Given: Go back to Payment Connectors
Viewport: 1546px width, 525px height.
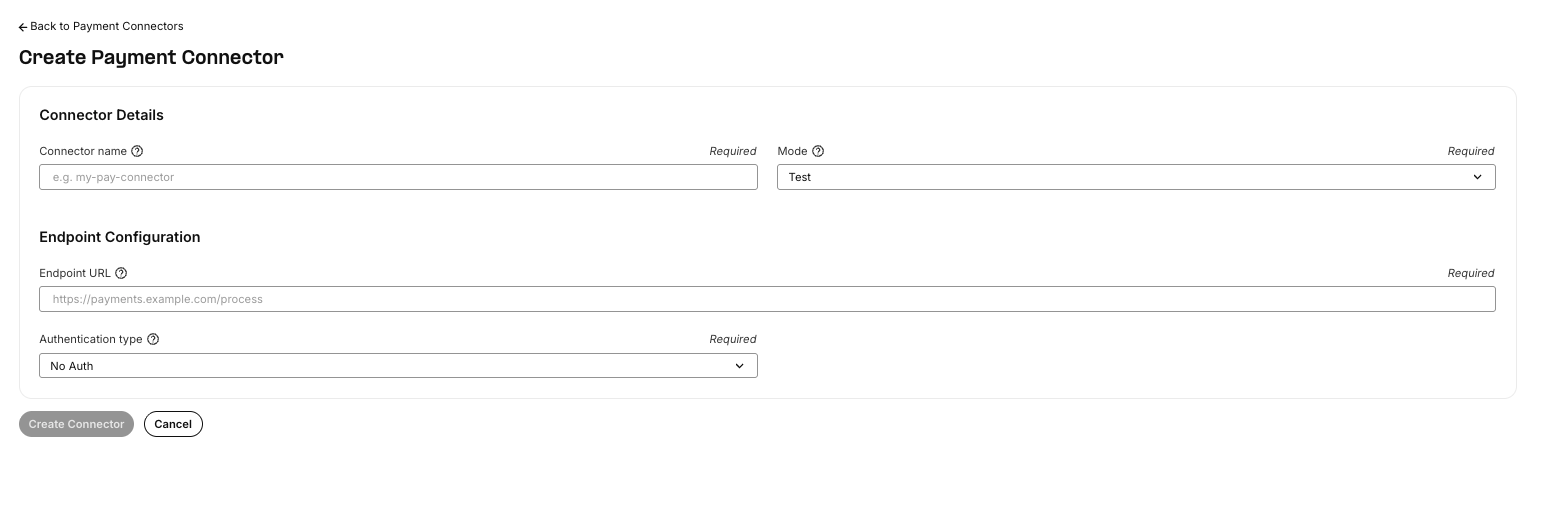Looking at the screenshot, I should pyautogui.click(x=101, y=26).
